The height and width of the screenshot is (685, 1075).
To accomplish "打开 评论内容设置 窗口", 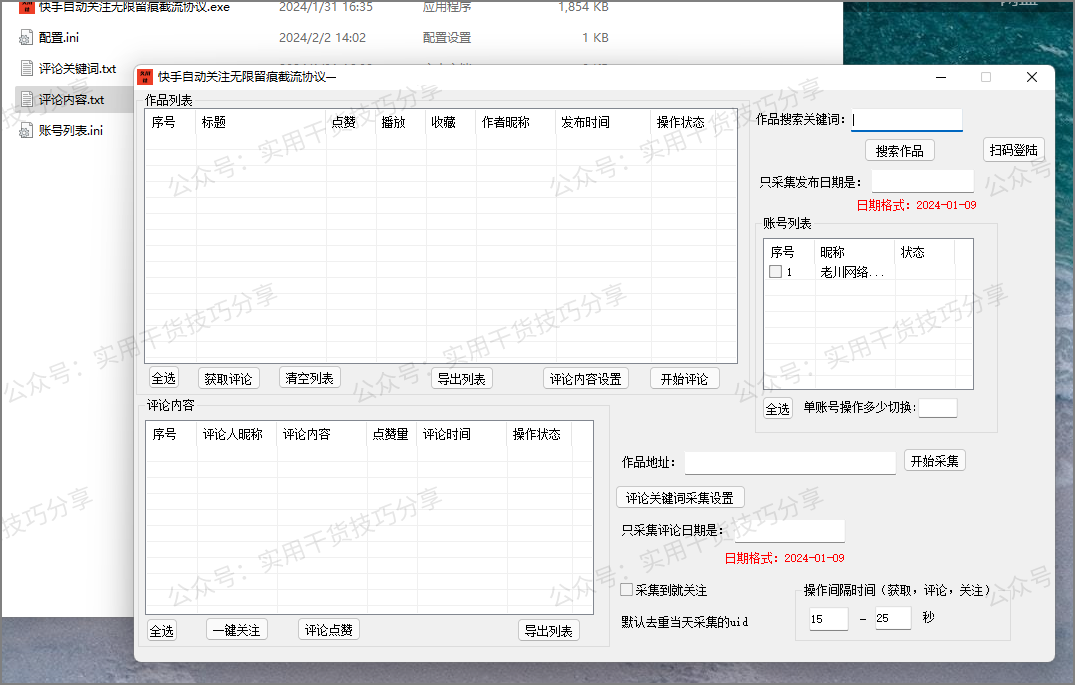I will [585, 378].
